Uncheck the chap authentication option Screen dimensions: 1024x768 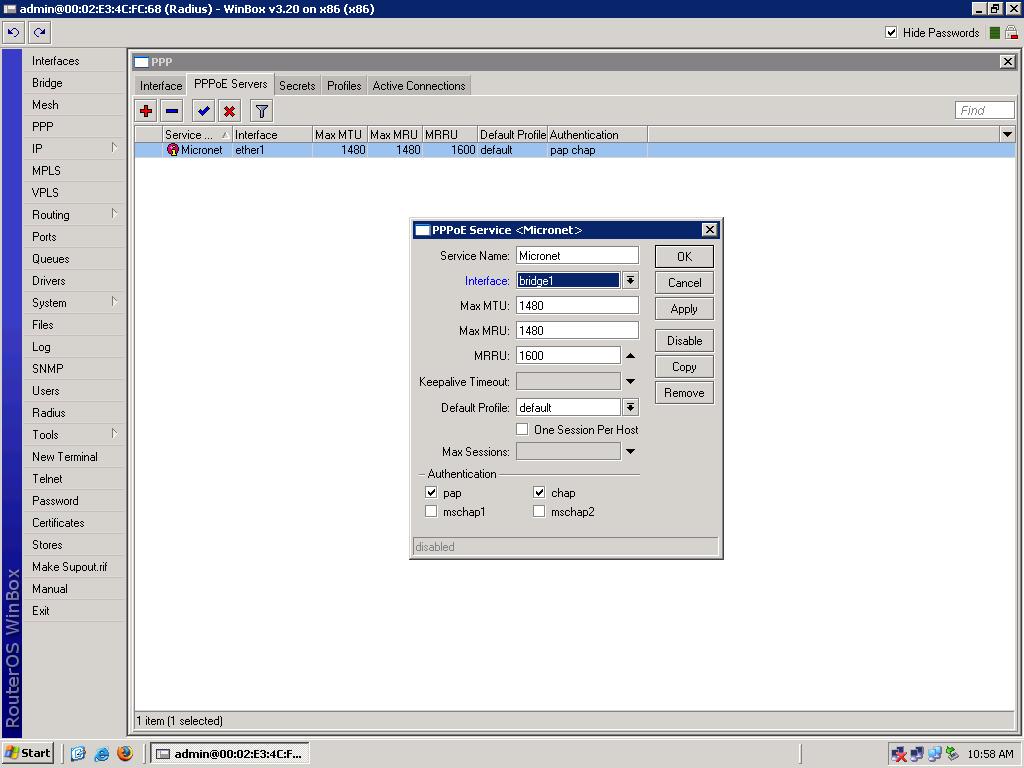pyautogui.click(x=539, y=492)
